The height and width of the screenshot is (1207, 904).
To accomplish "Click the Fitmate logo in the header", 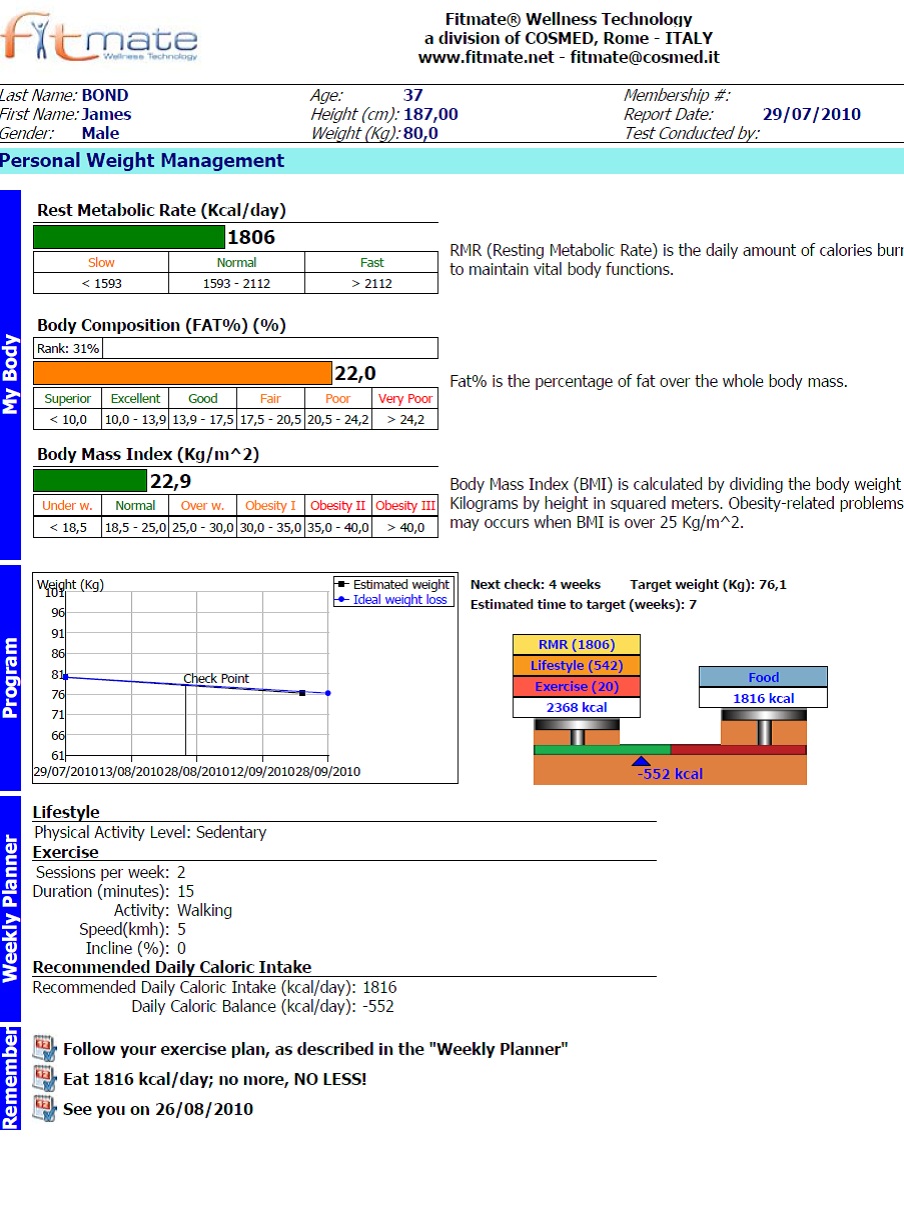I will click(98, 38).
